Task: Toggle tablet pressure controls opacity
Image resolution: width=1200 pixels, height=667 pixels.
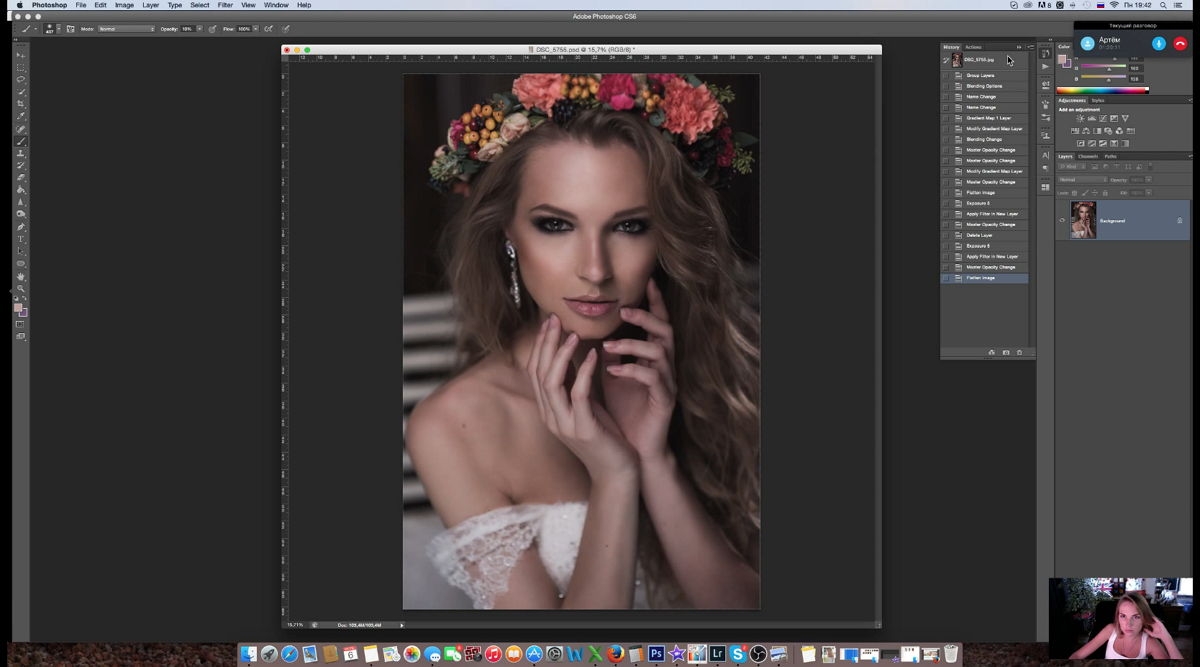Action: coord(212,29)
